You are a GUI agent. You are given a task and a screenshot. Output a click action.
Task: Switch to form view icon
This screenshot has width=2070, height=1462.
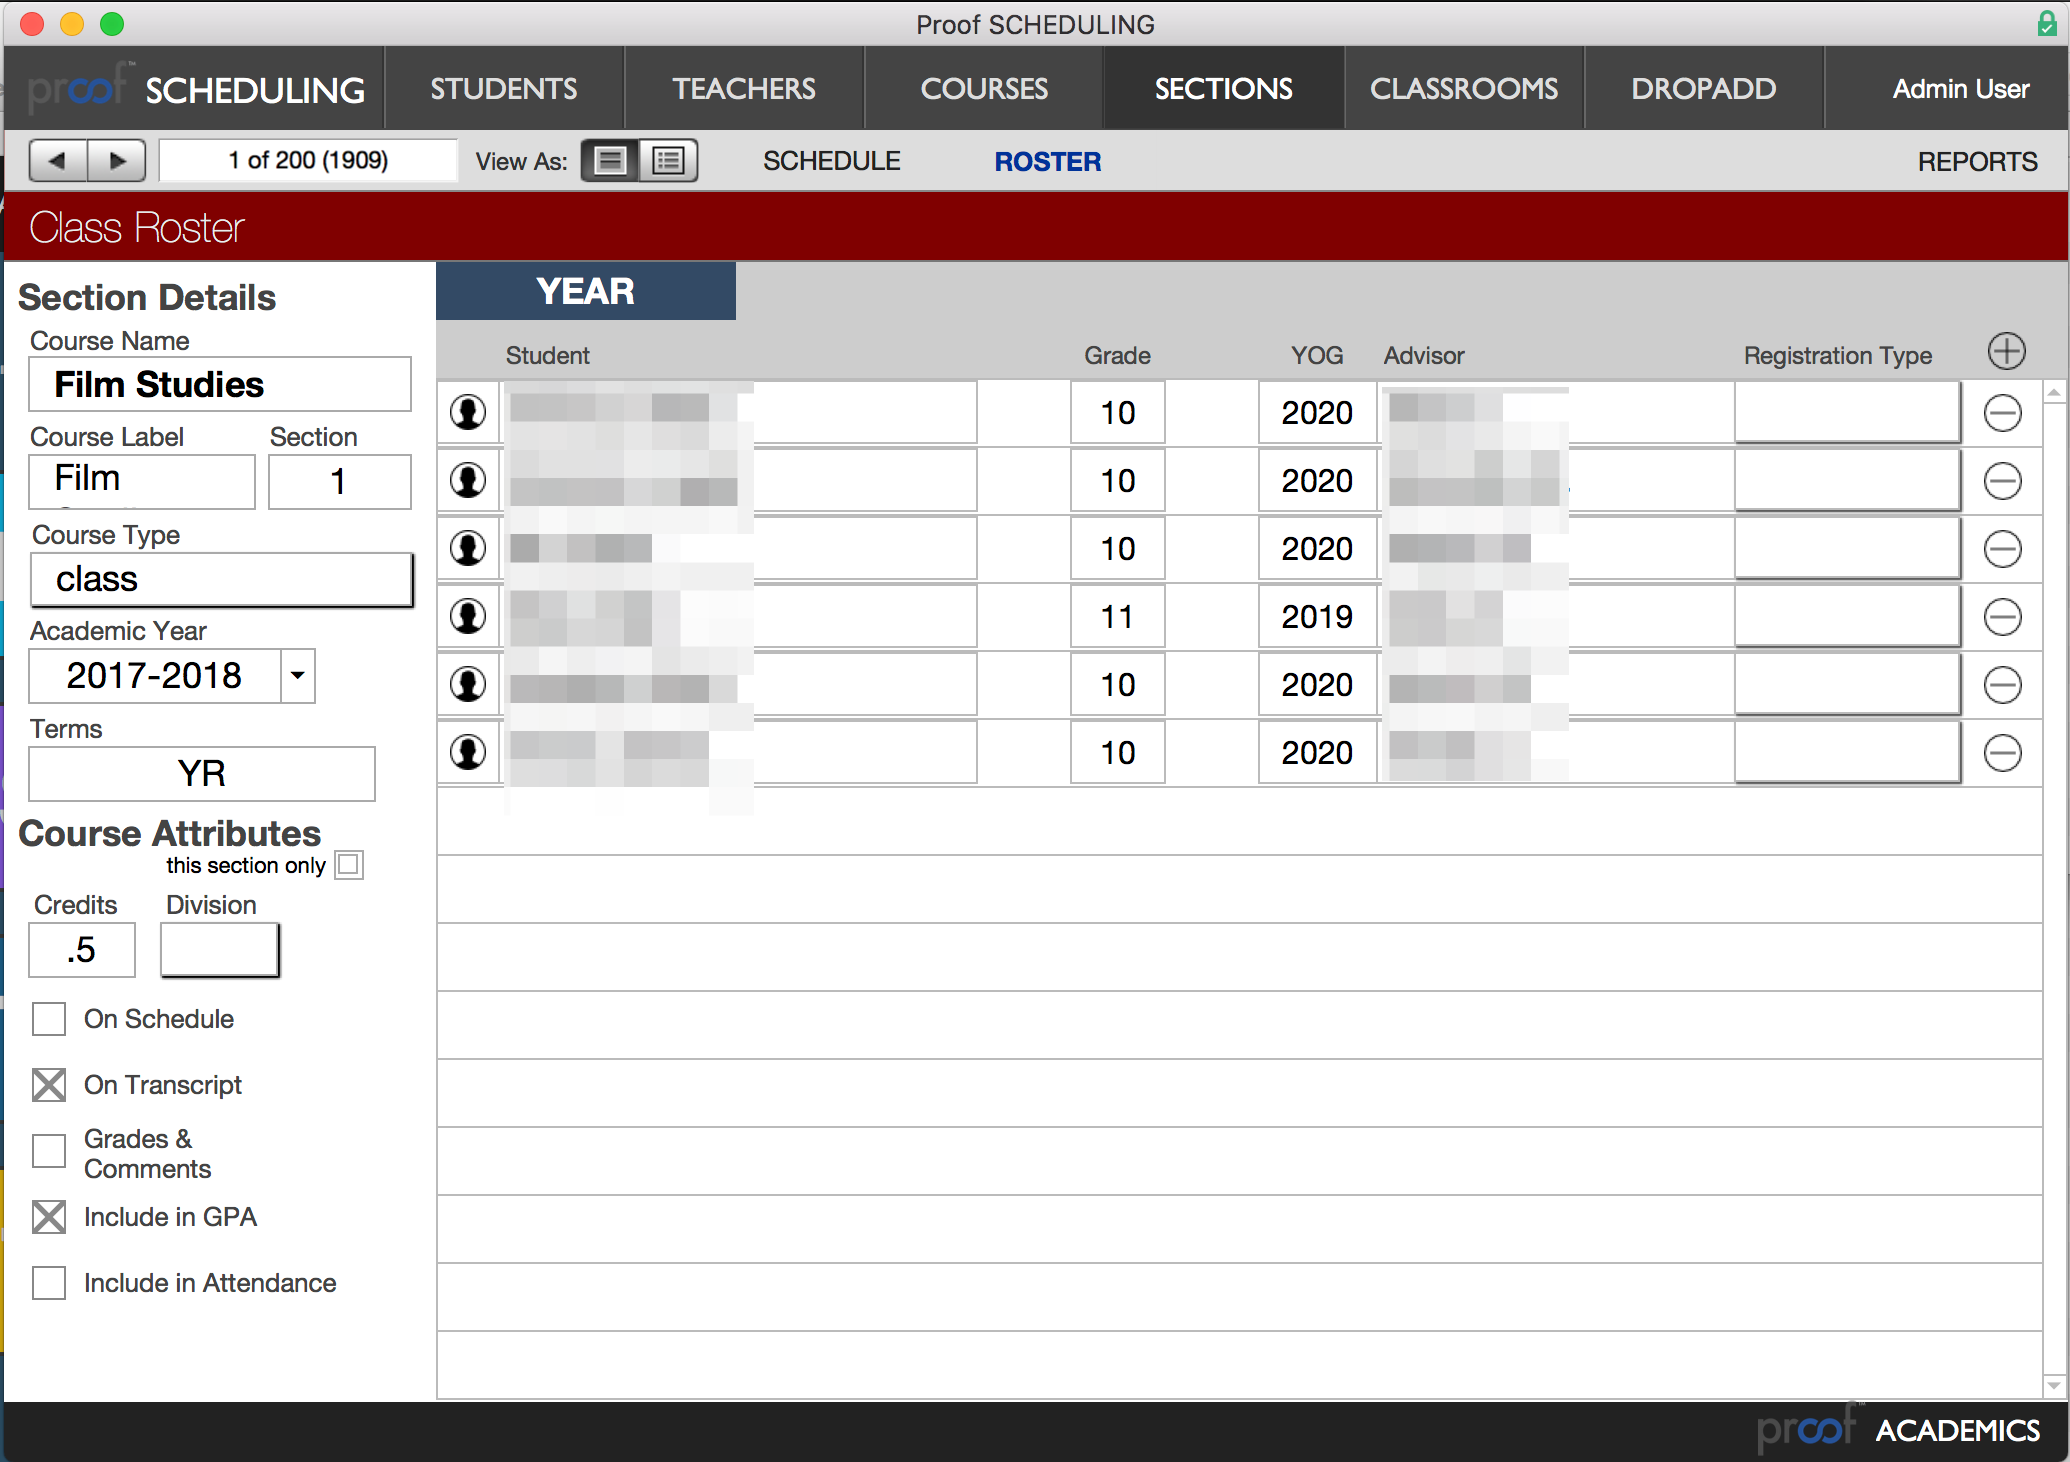click(x=610, y=160)
